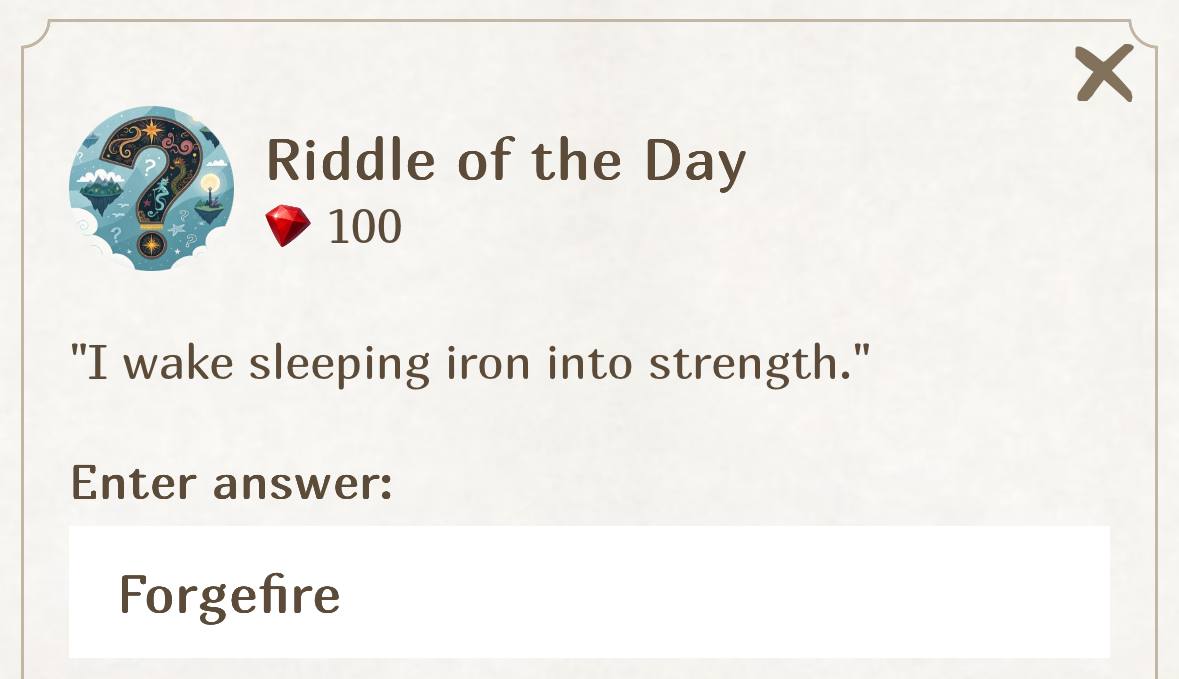Close the Riddle of the Day dialog
This screenshot has height=679, width=1179.
[x=1104, y=73]
